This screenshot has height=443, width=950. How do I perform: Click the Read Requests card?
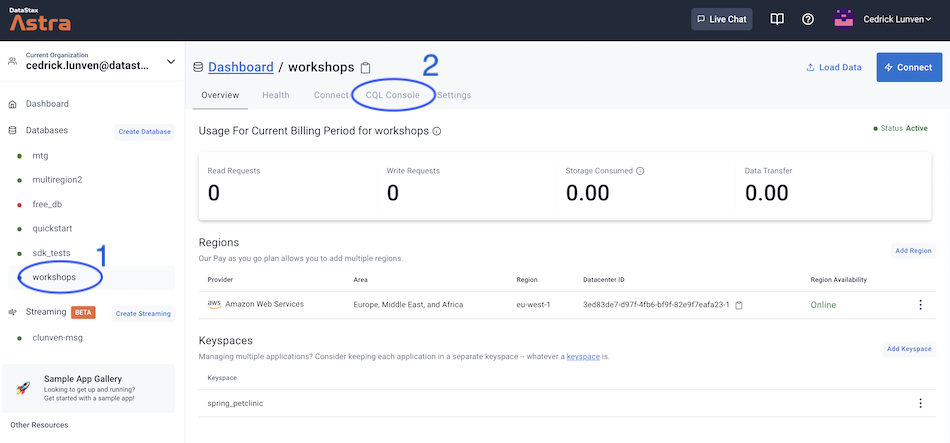coord(288,185)
